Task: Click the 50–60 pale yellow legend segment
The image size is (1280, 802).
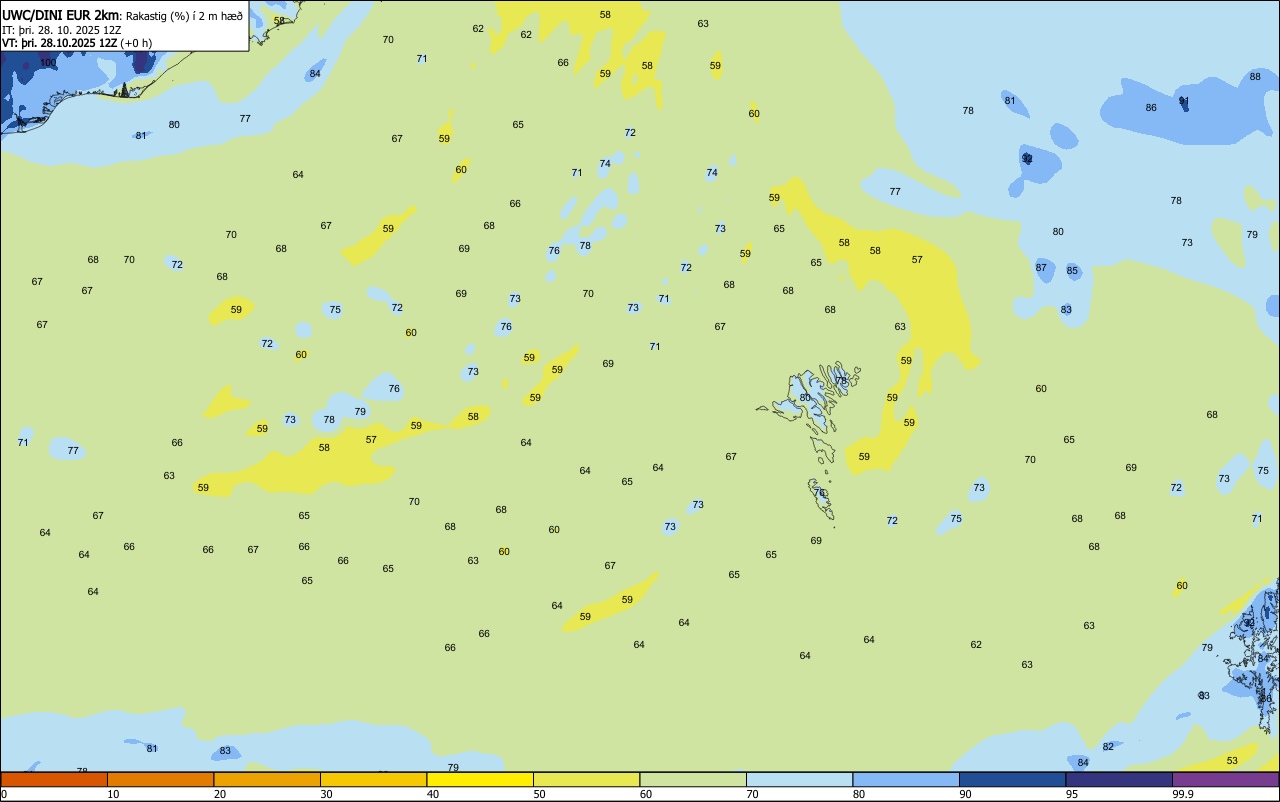Action: 586,779
